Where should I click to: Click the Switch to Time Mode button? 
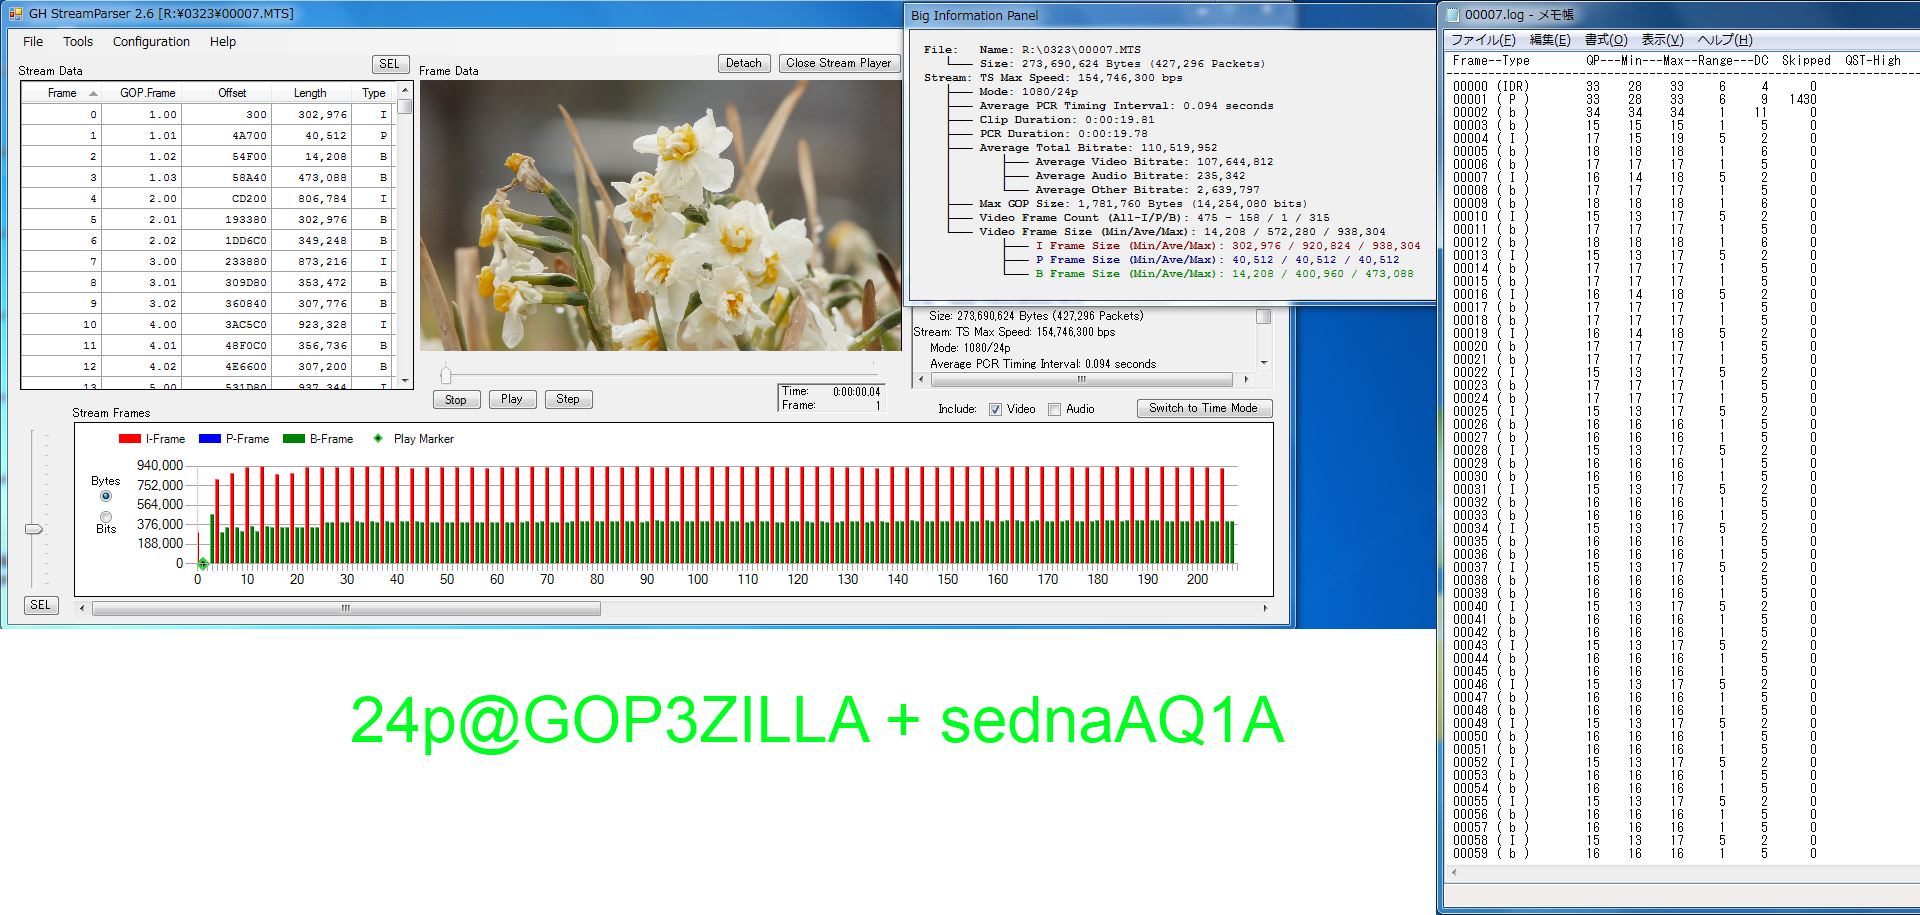1203,408
